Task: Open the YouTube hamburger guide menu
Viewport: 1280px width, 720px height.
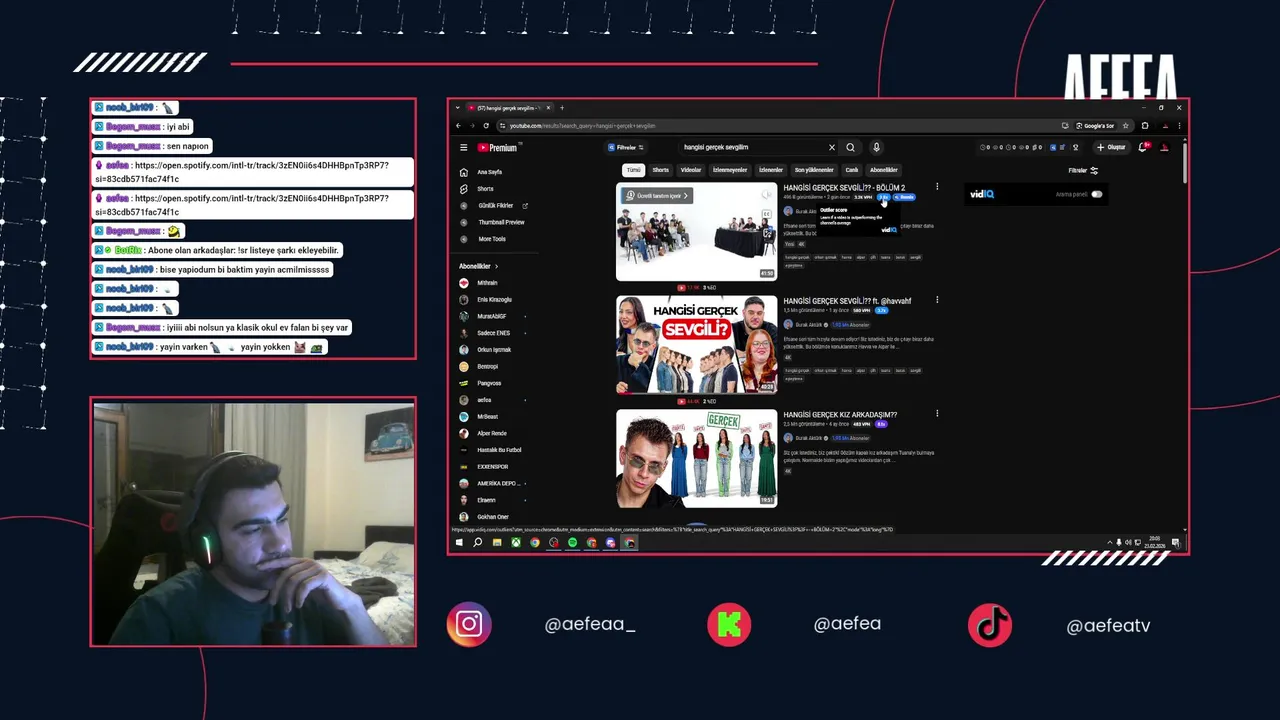Action: coord(463,147)
